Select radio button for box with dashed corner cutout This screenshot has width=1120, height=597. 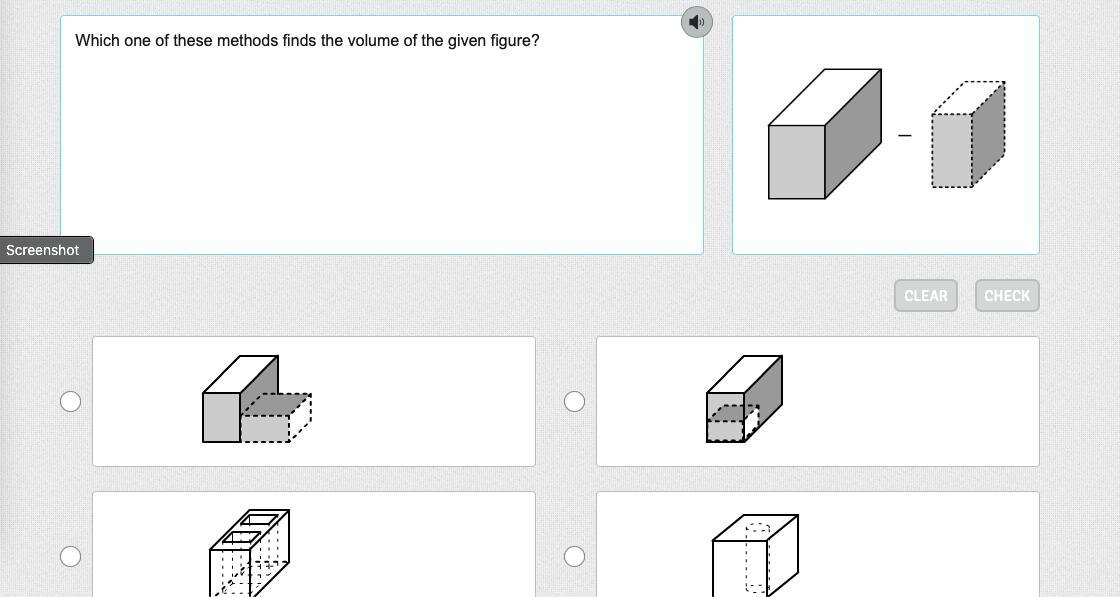pyautogui.click(x=574, y=401)
